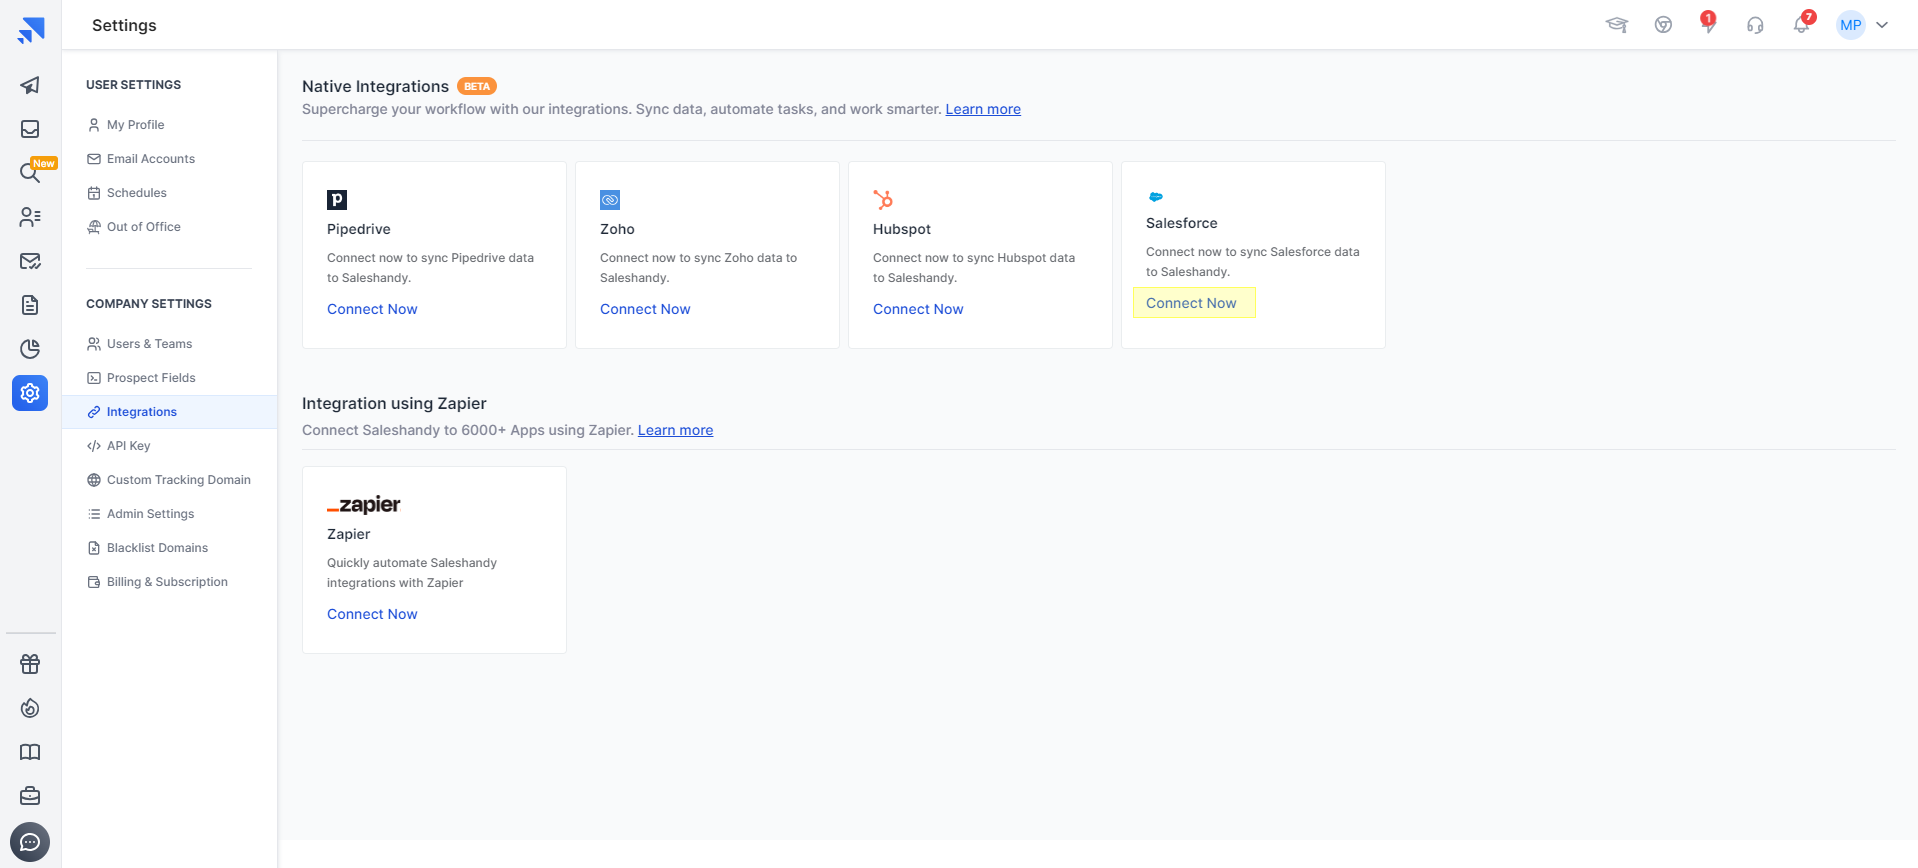The height and width of the screenshot is (868, 1918).
Task: Click the Zoho logo icon
Action: tap(610, 200)
